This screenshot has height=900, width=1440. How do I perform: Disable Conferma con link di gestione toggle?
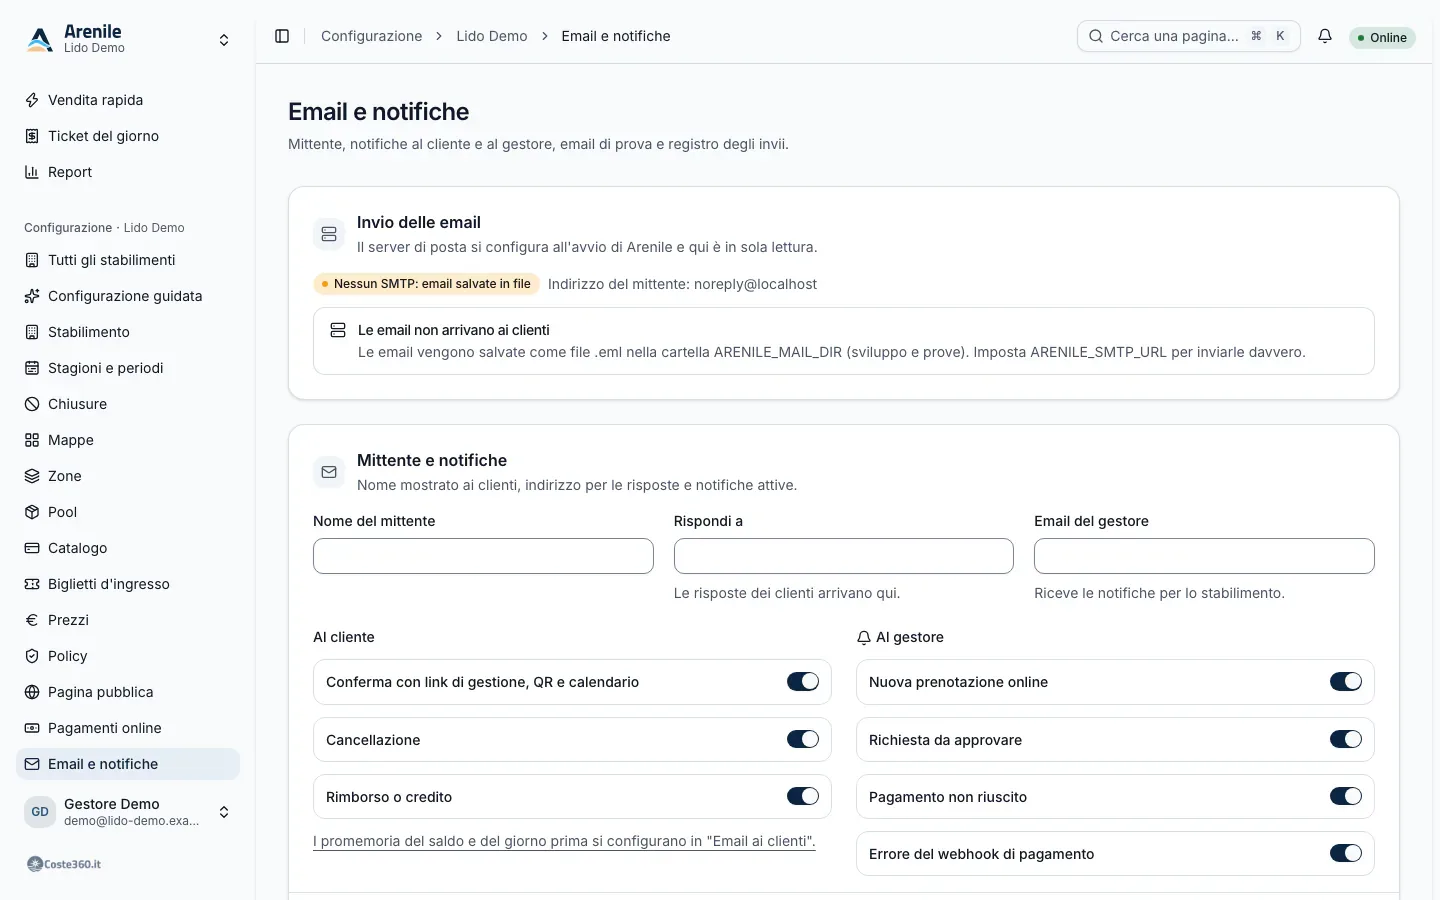(803, 682)
